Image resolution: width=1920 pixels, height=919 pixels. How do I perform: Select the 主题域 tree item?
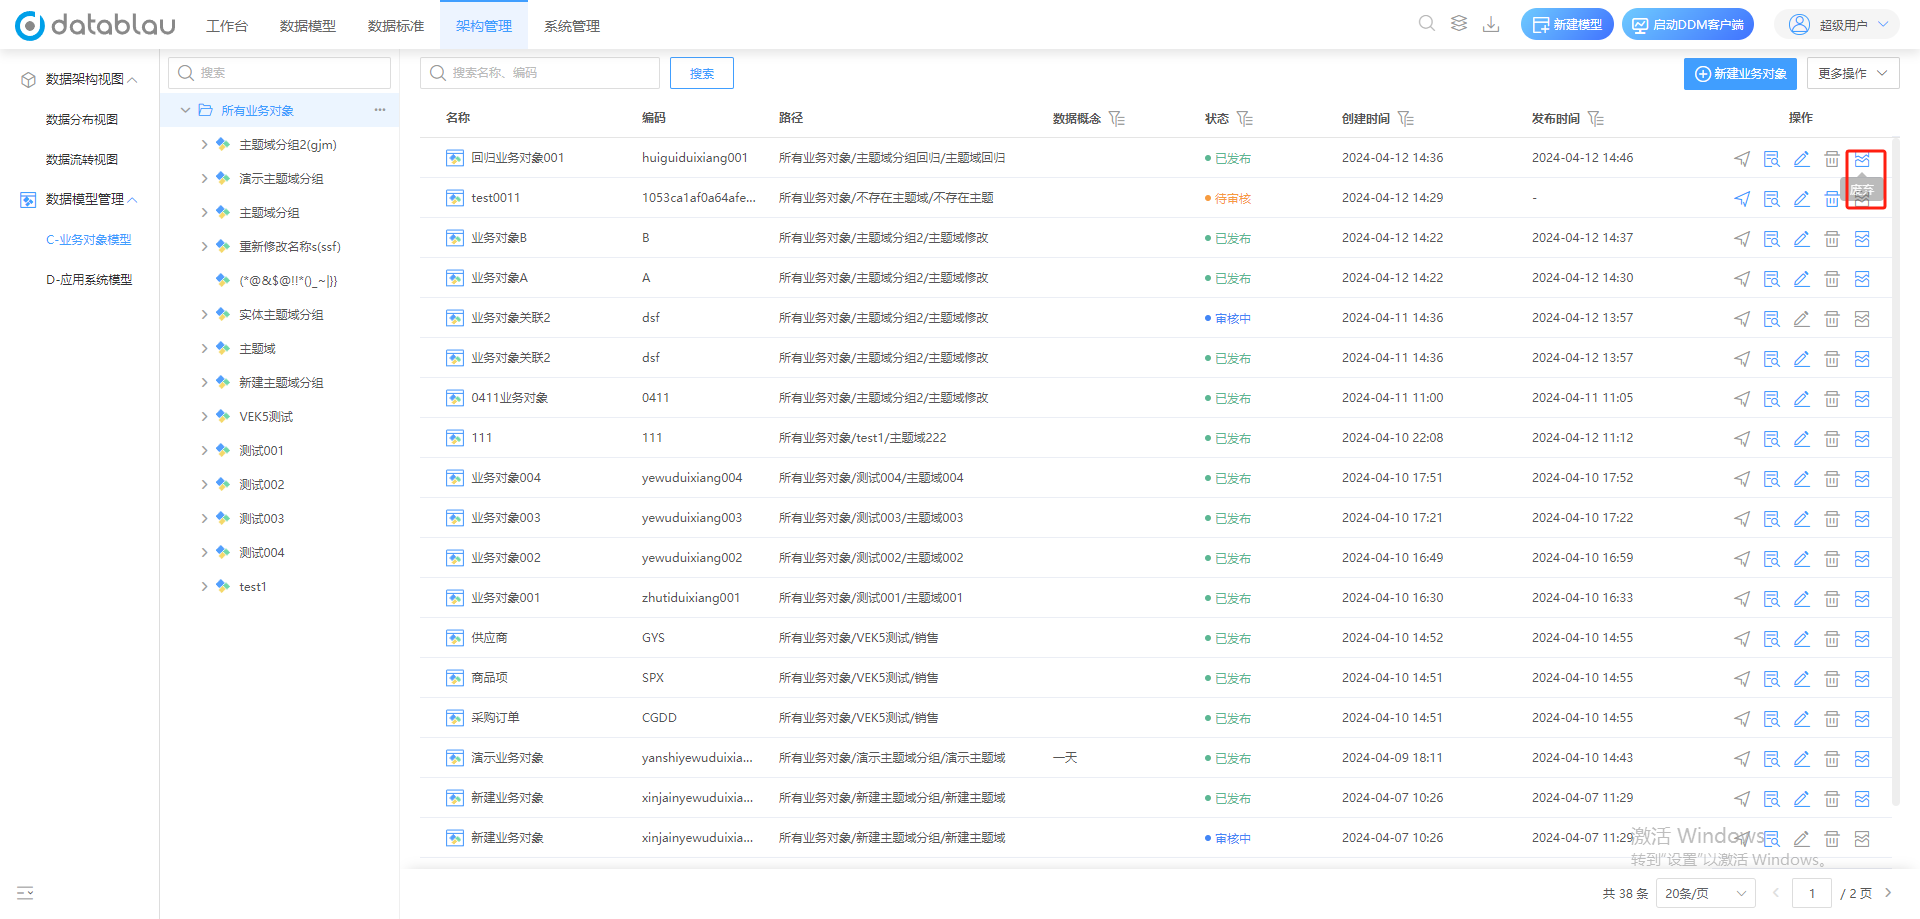coord(257,349)
